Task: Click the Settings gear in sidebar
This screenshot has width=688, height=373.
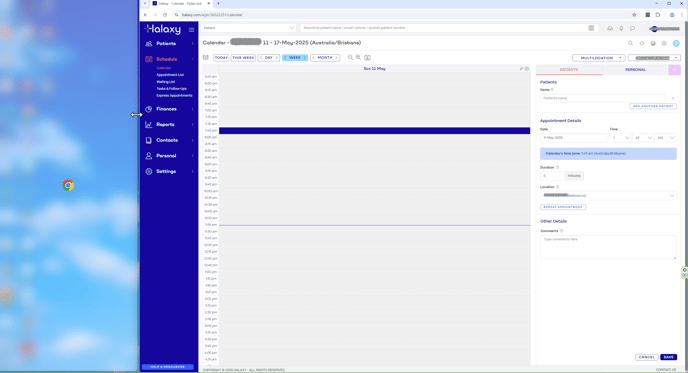Action: click(x=149, y=172)
